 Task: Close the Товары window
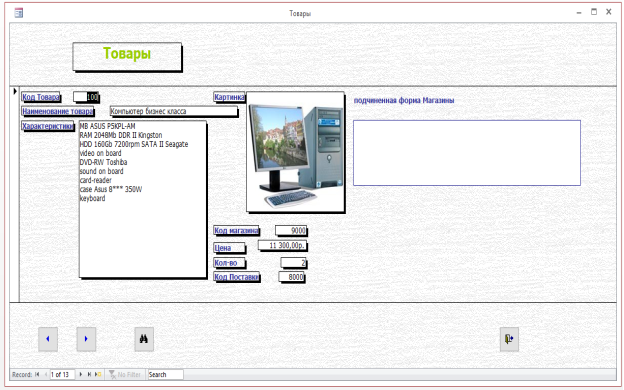tap(608, 12)
